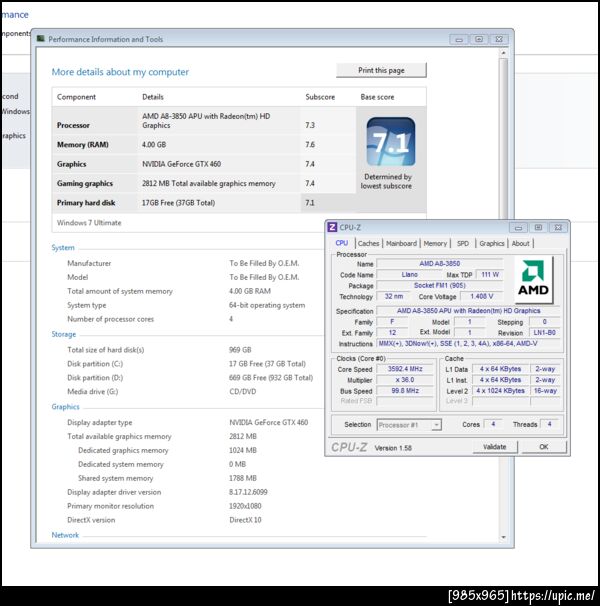Click the Level 2 cache value 4 x 1024 KBytes
This screenshot has height=606, width=600.
click(x=501, y=391)
